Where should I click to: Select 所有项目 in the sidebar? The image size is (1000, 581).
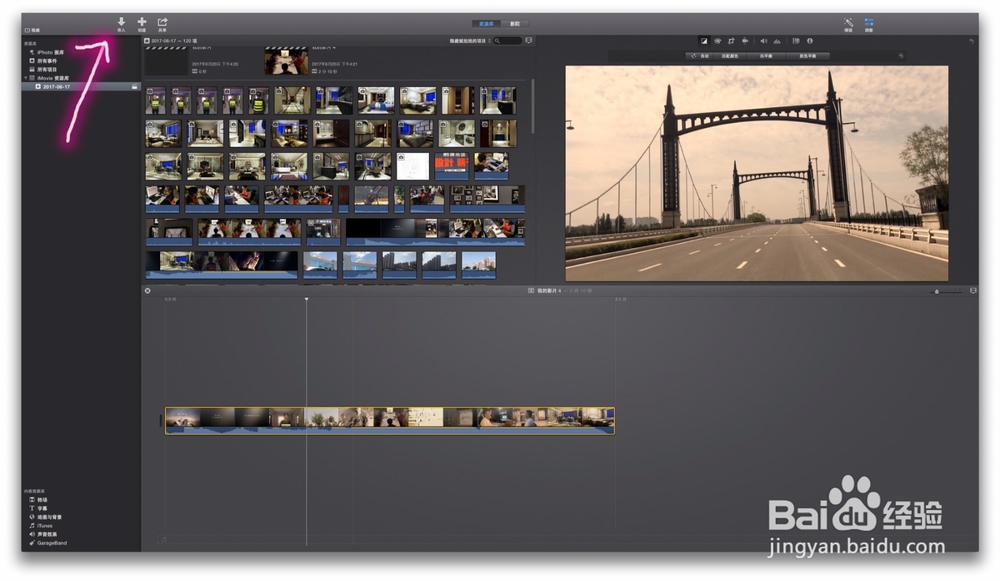coord(47,70)
